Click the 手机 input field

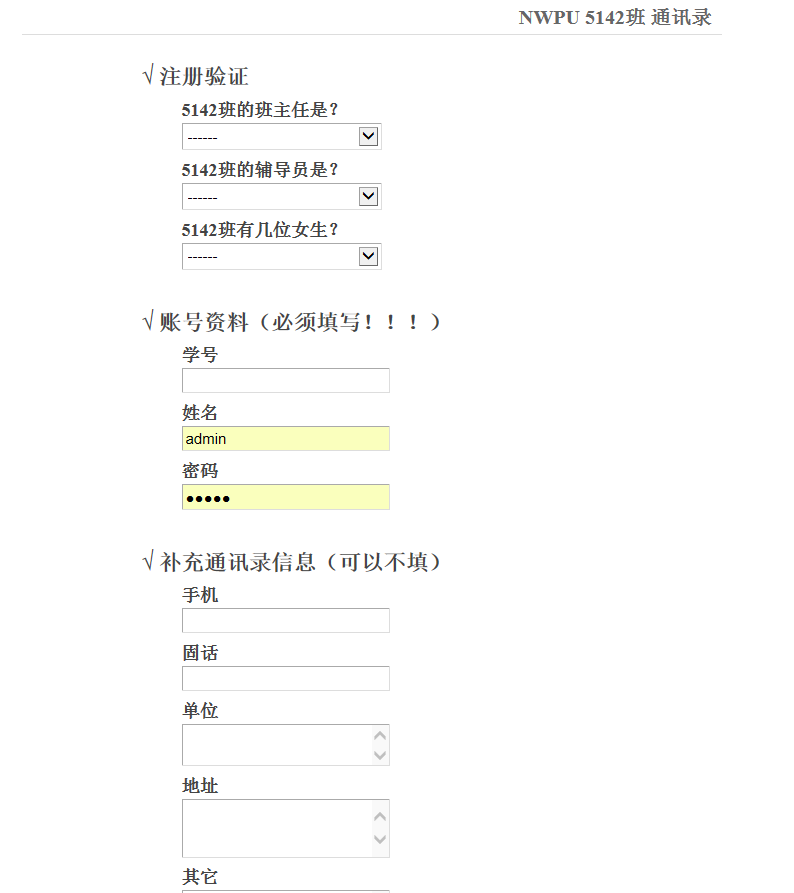click(285, 620)
